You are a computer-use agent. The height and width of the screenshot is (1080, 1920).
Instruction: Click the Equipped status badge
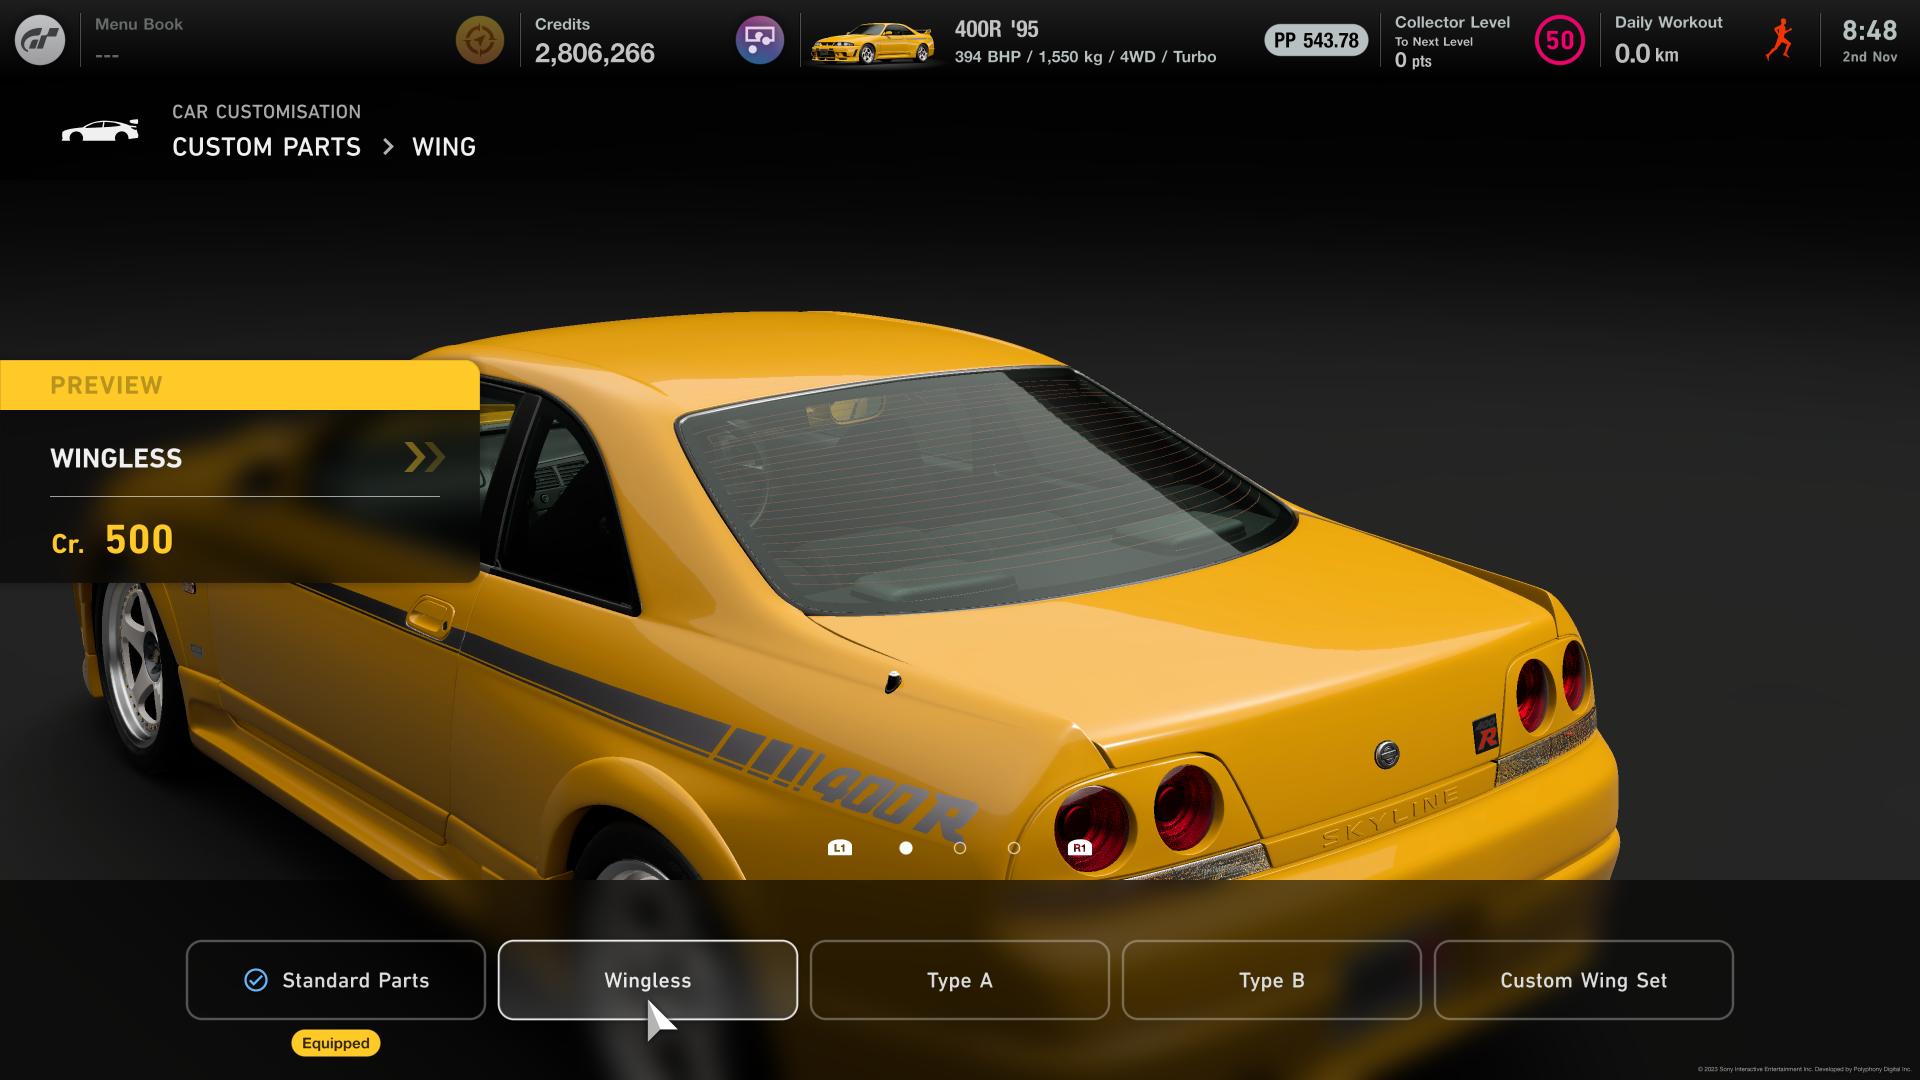pos(336,1043)
